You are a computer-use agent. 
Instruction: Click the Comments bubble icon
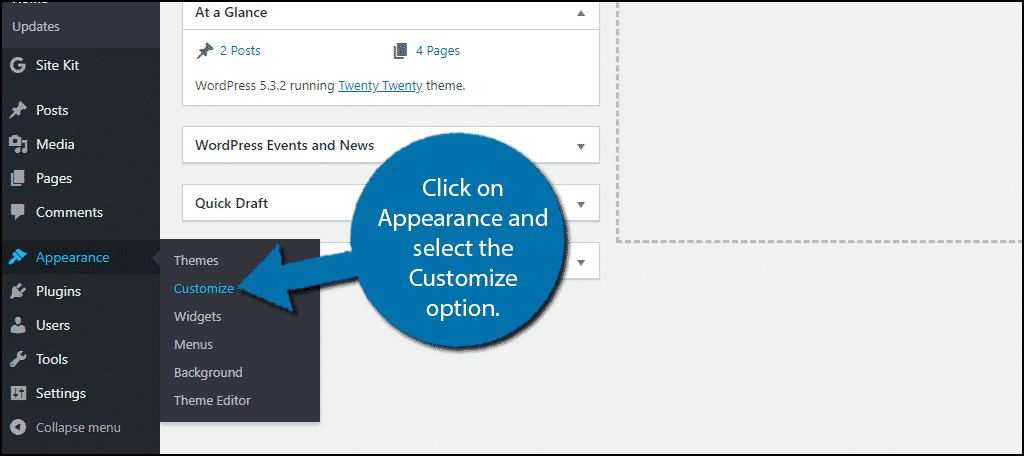point(17,213)
